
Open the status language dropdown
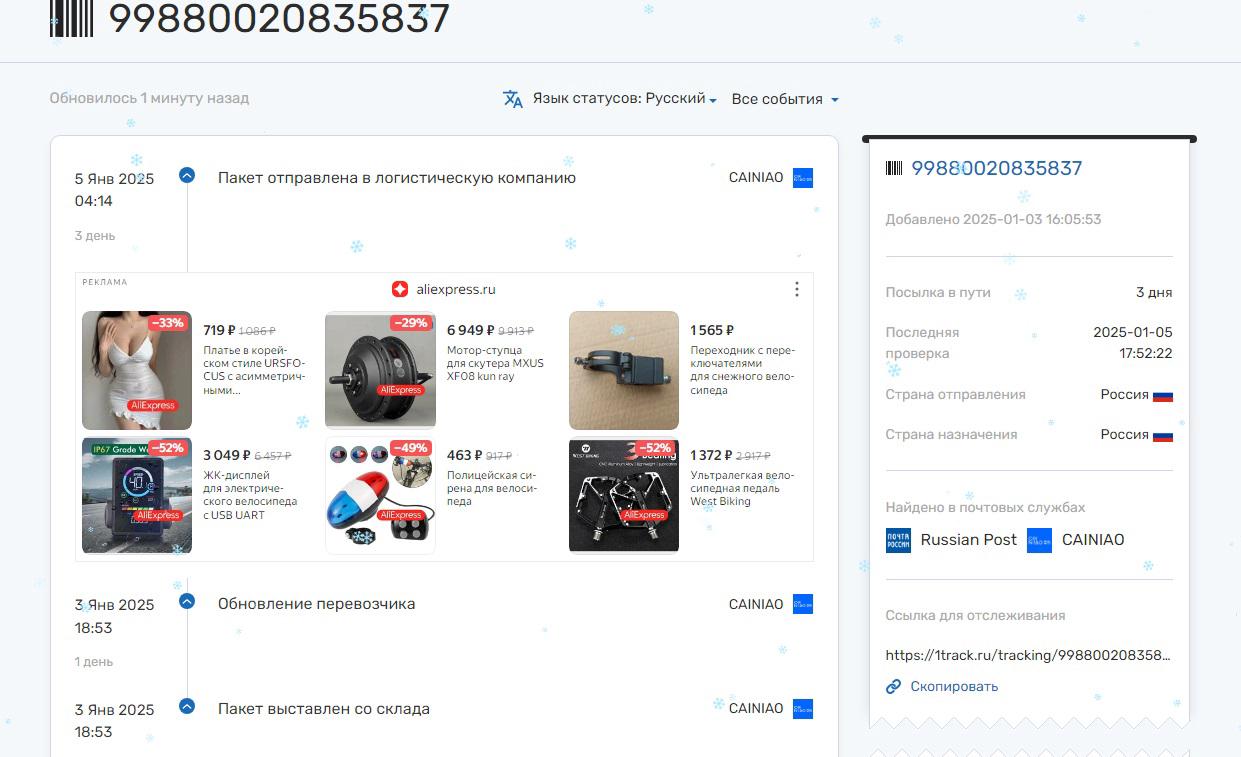[625, 99]
